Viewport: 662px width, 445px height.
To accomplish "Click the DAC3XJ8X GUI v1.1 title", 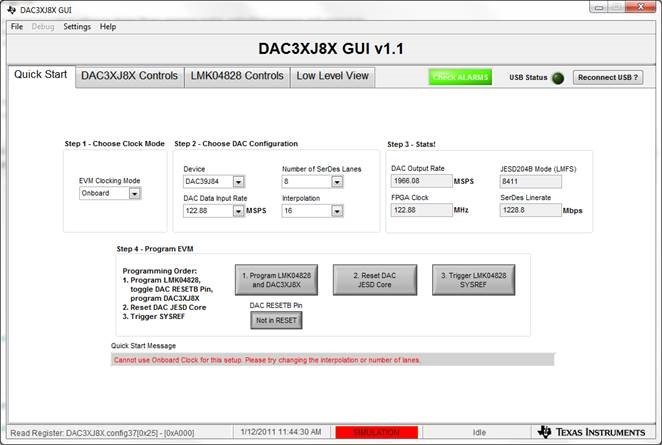I will tap(331, 49).
